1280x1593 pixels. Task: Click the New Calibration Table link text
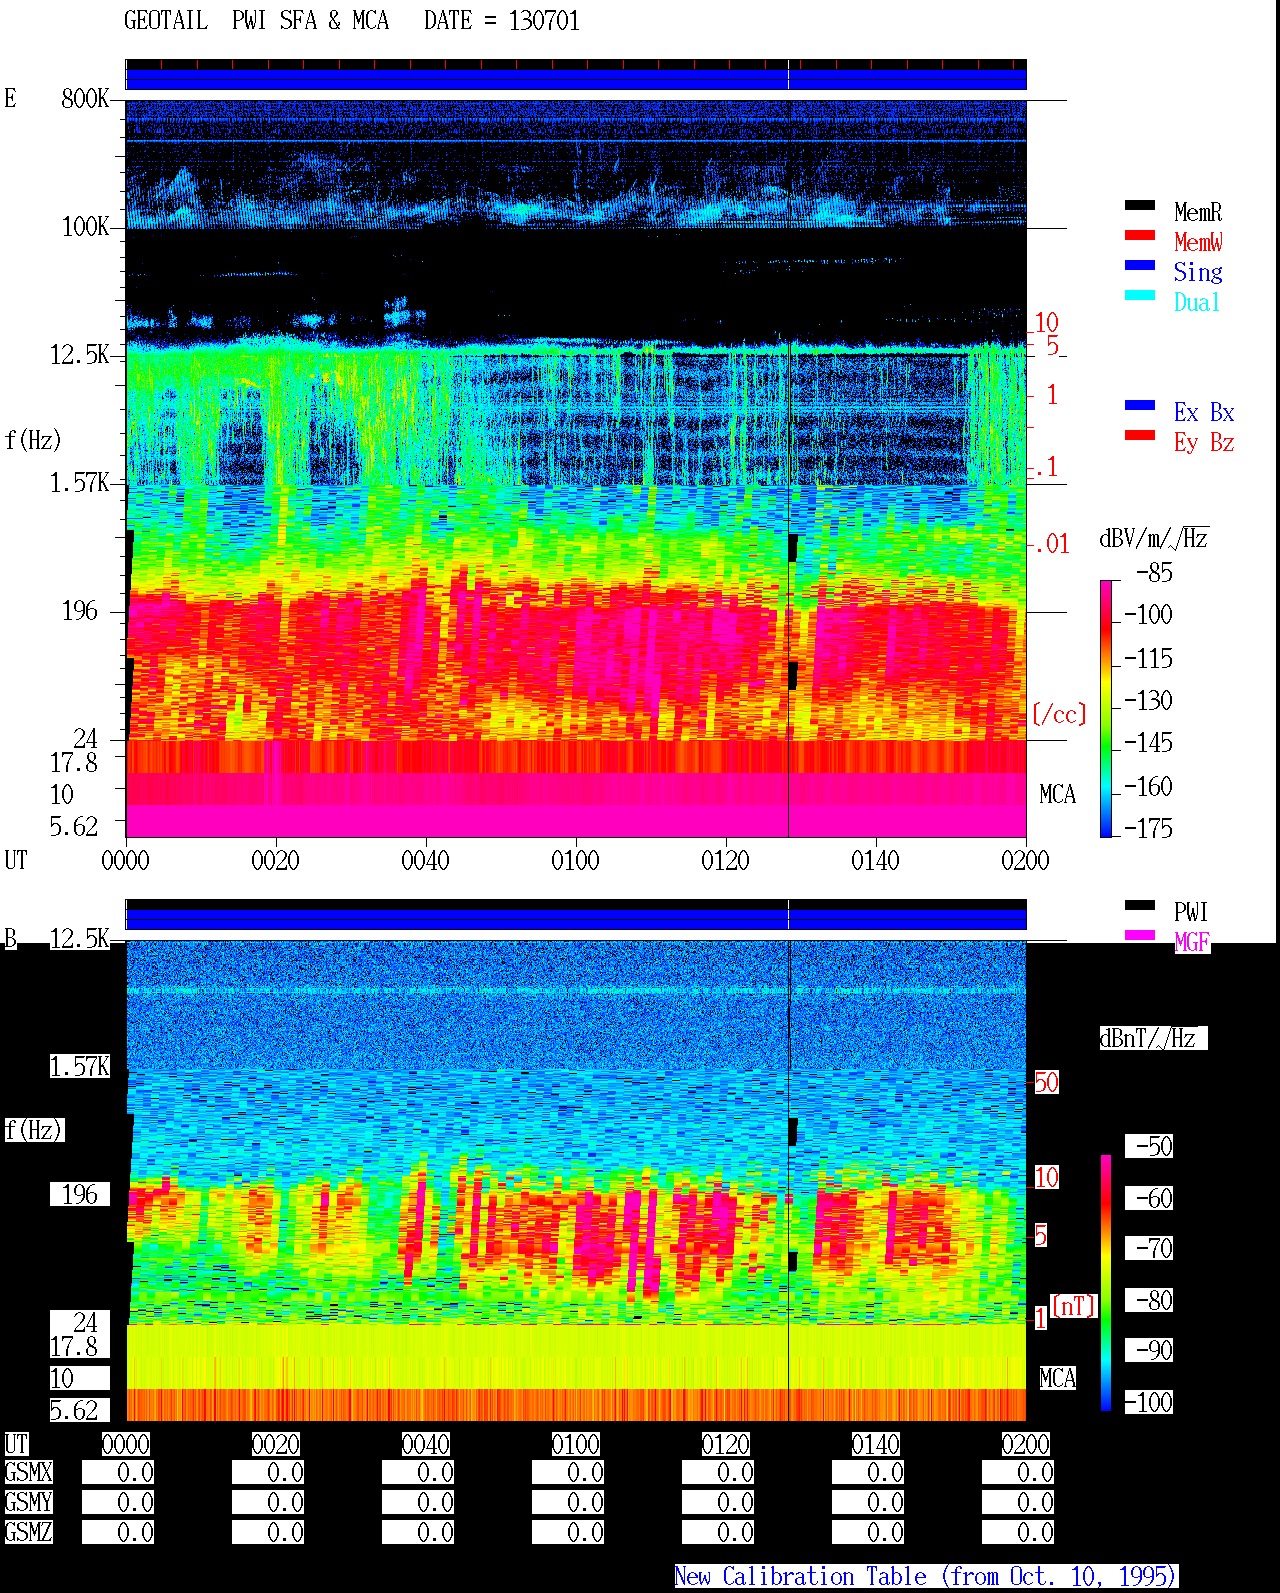[926, 1577]
